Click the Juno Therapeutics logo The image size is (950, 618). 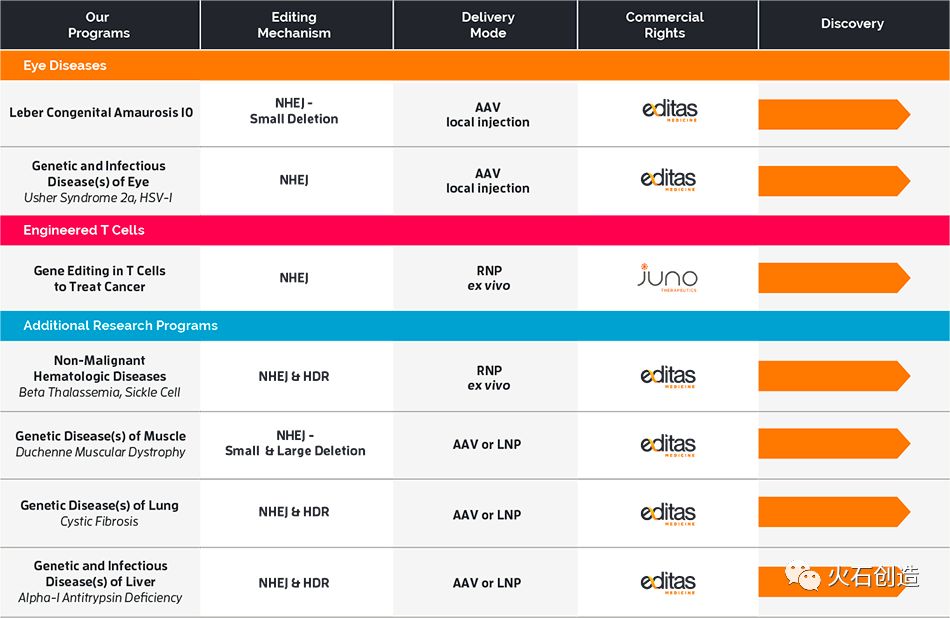(x=667, y=277)
